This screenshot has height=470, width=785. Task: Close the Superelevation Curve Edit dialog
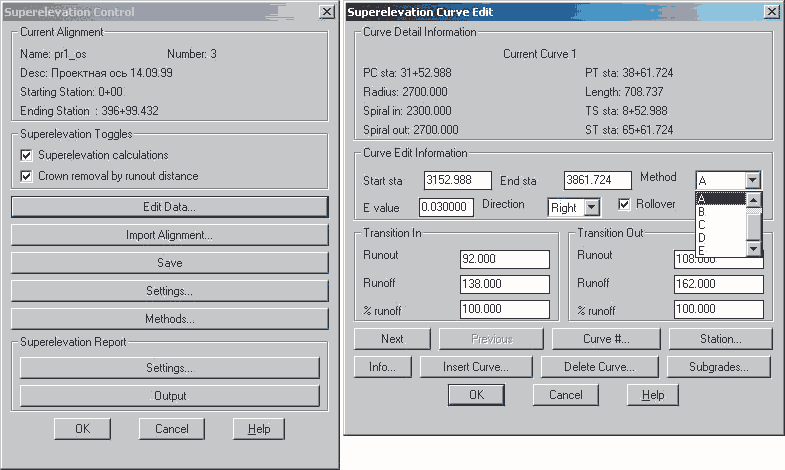(770, 11)
